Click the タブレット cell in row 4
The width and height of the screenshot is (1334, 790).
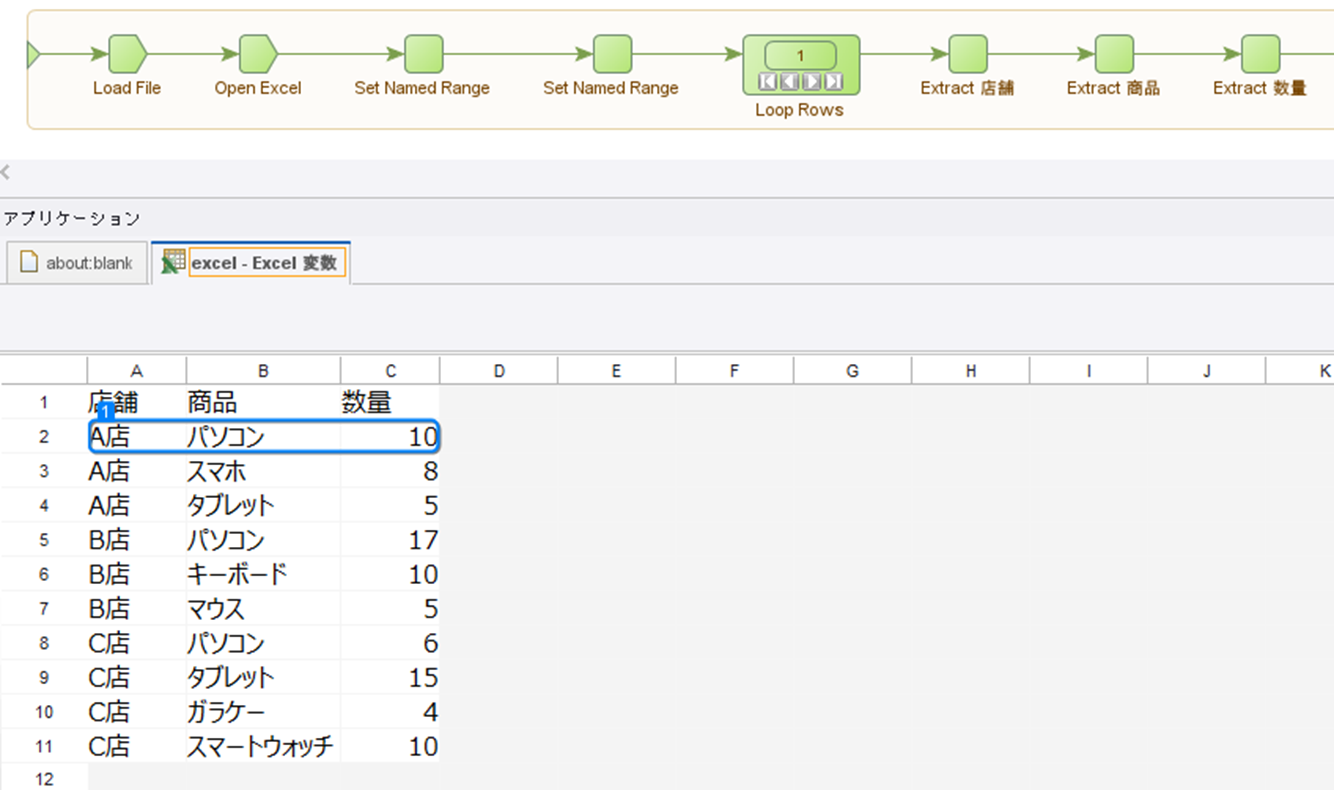coord(263,505)
